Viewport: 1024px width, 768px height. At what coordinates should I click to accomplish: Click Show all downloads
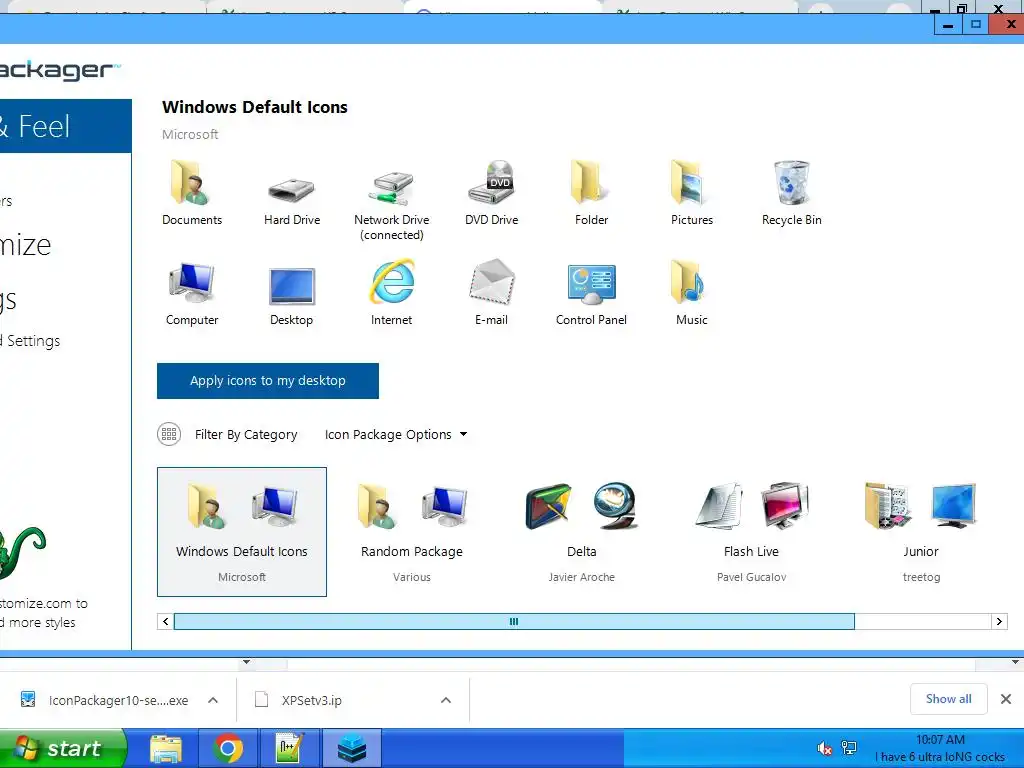pos(948,699)
